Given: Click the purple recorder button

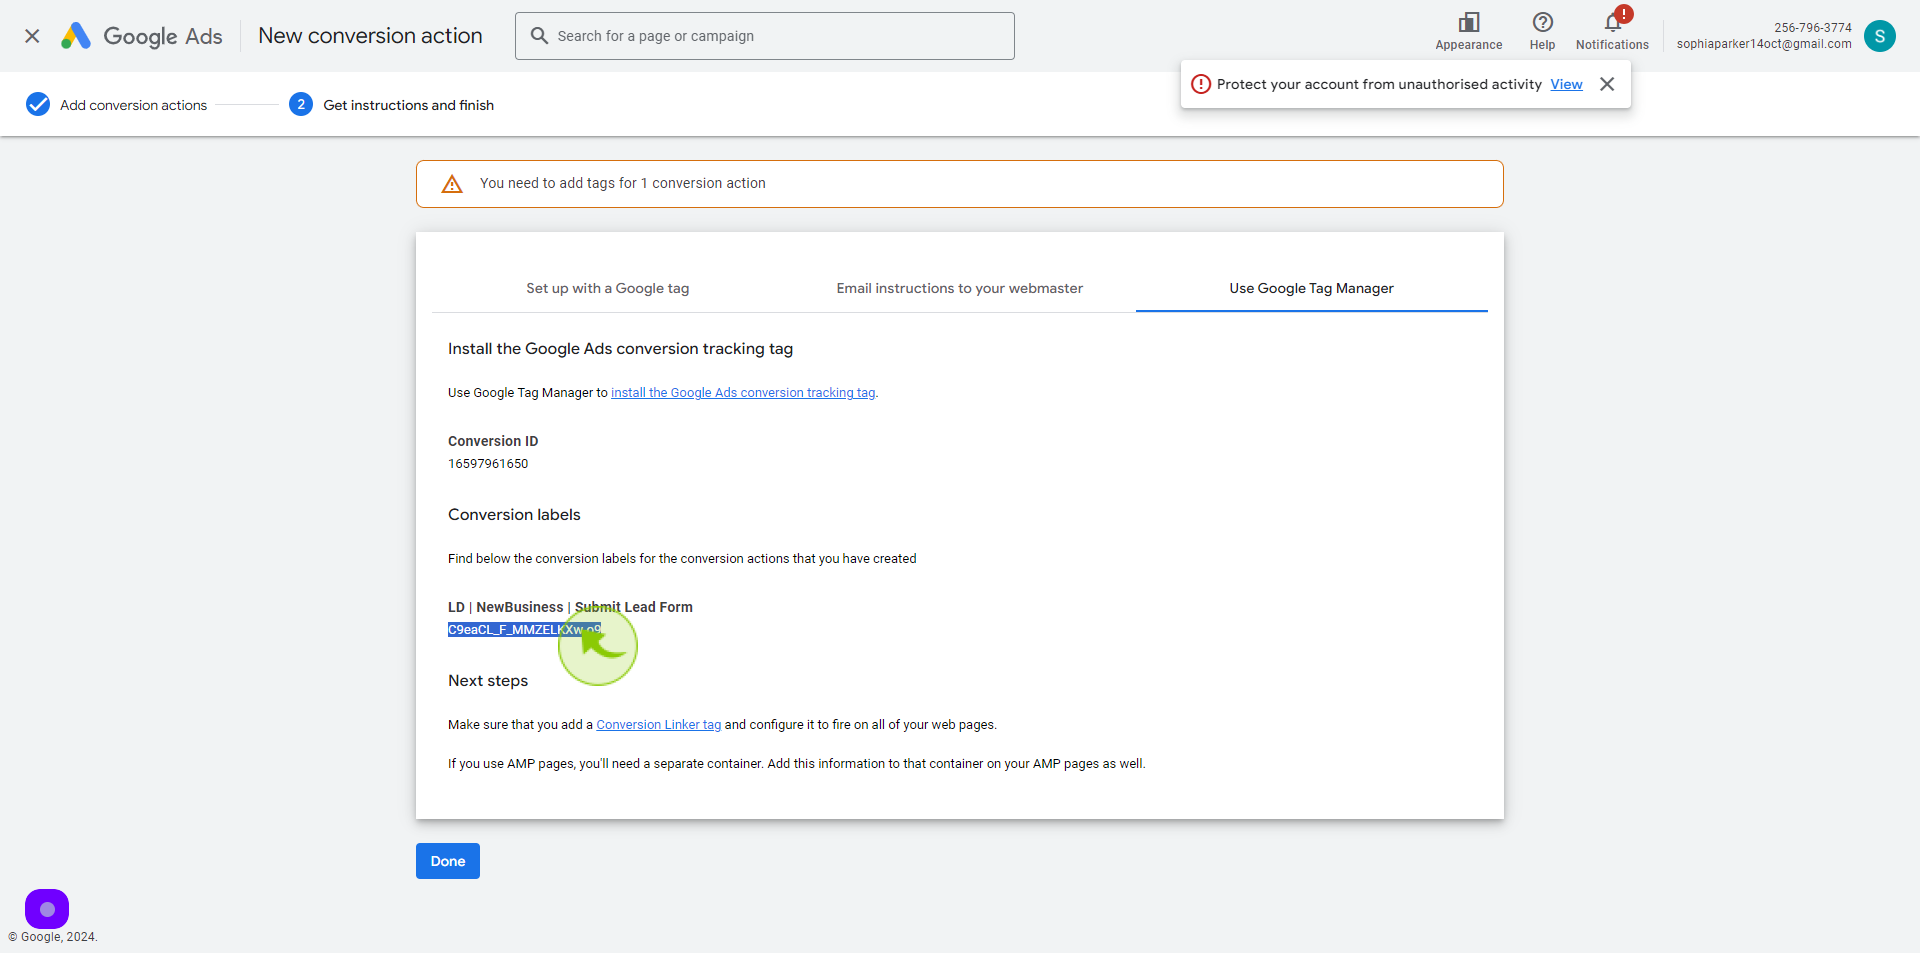Looking at the screenshot, I should tap(47, 909).
